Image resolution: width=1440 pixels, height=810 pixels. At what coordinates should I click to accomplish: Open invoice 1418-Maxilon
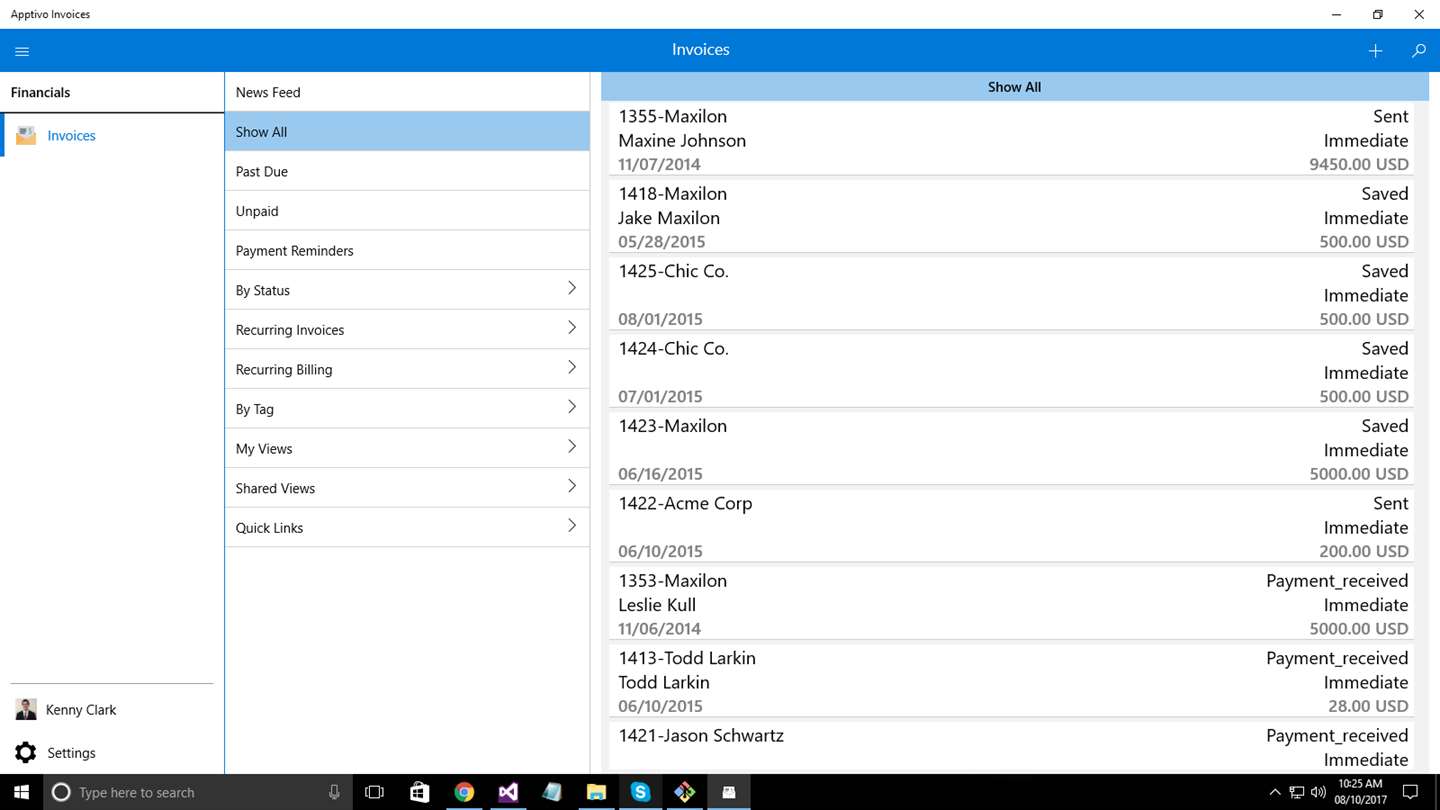(x=1013, y=217)
